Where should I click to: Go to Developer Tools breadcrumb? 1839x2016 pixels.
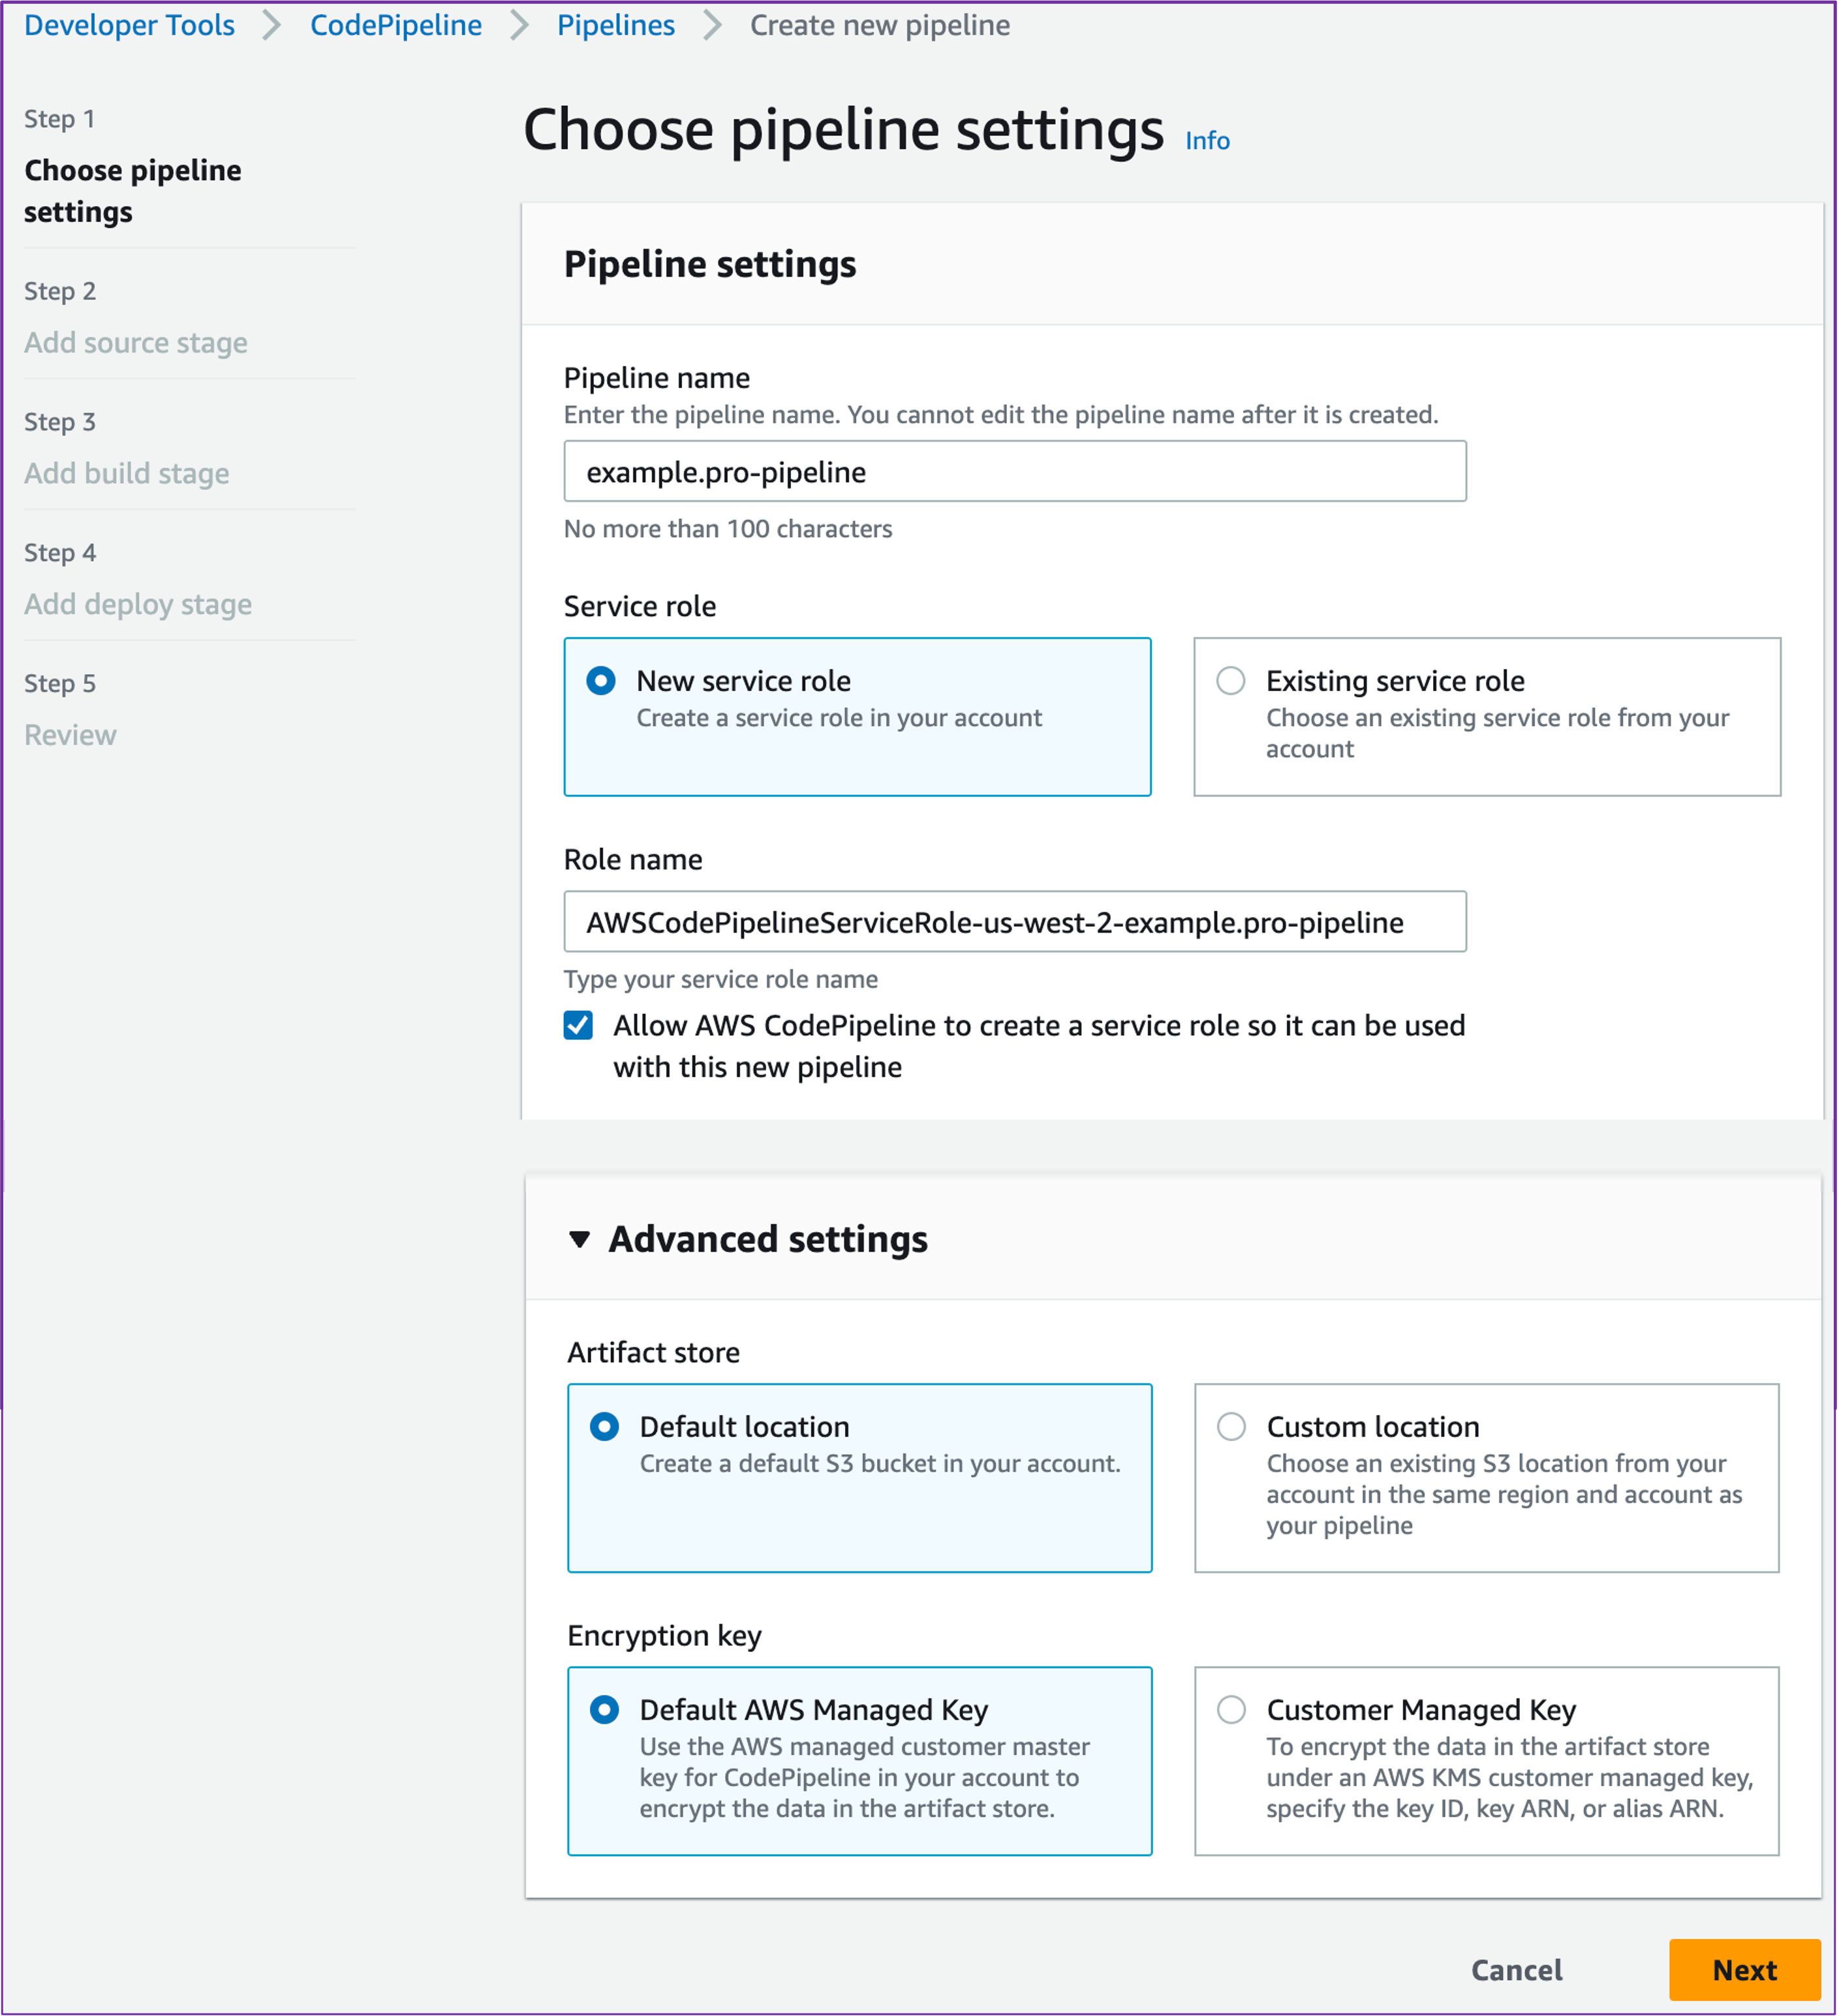click(129, 25)
